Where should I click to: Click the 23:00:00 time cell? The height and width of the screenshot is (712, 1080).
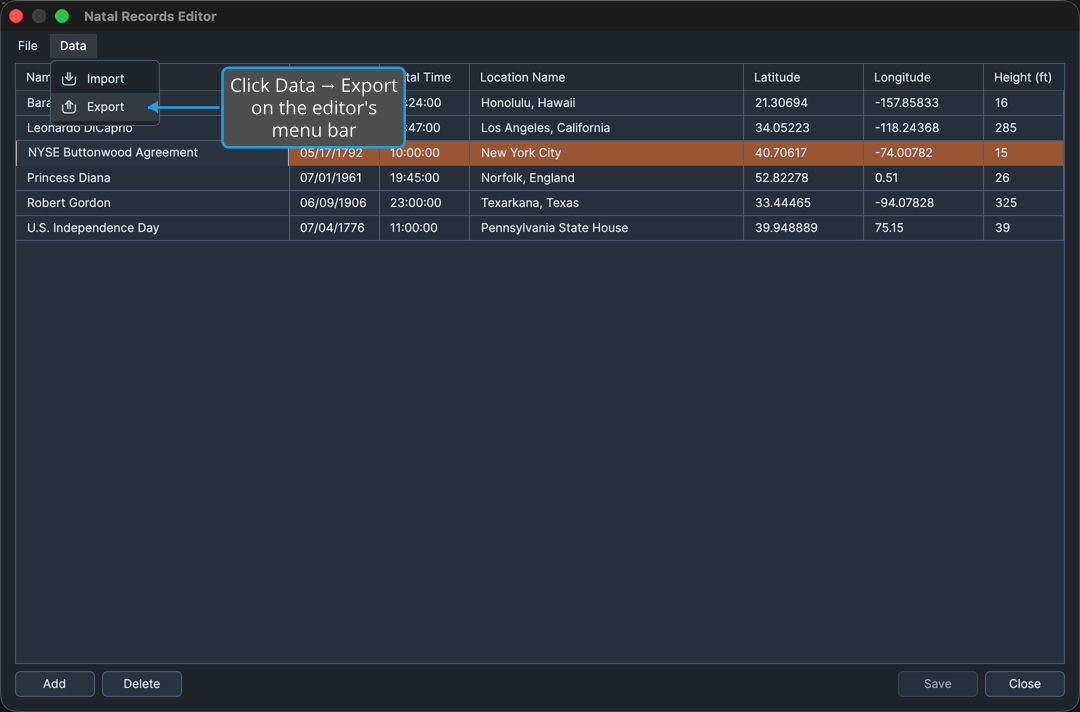[424, 203]
